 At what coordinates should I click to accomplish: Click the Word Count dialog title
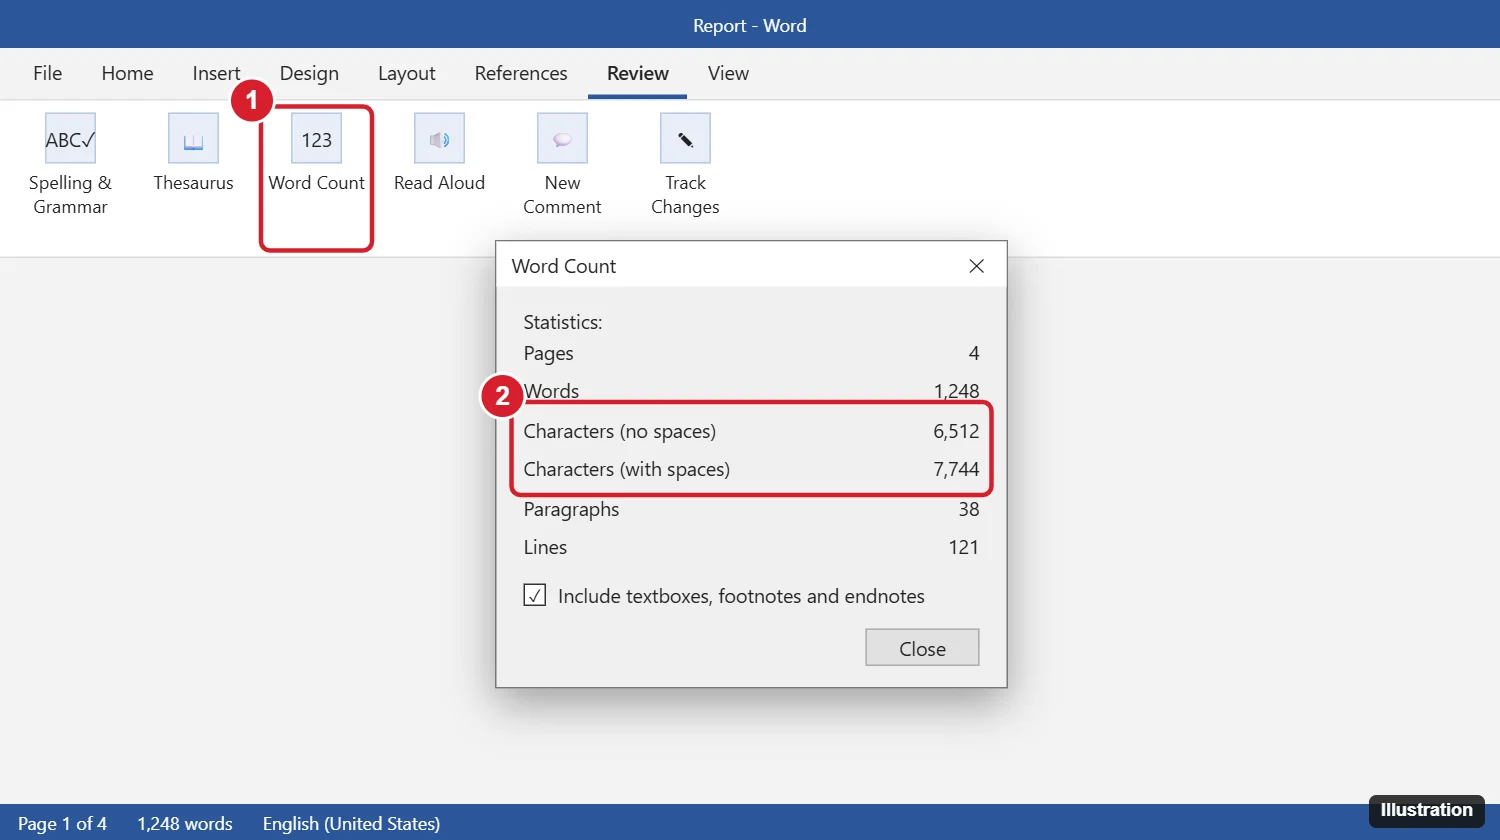tap(564, 266)
